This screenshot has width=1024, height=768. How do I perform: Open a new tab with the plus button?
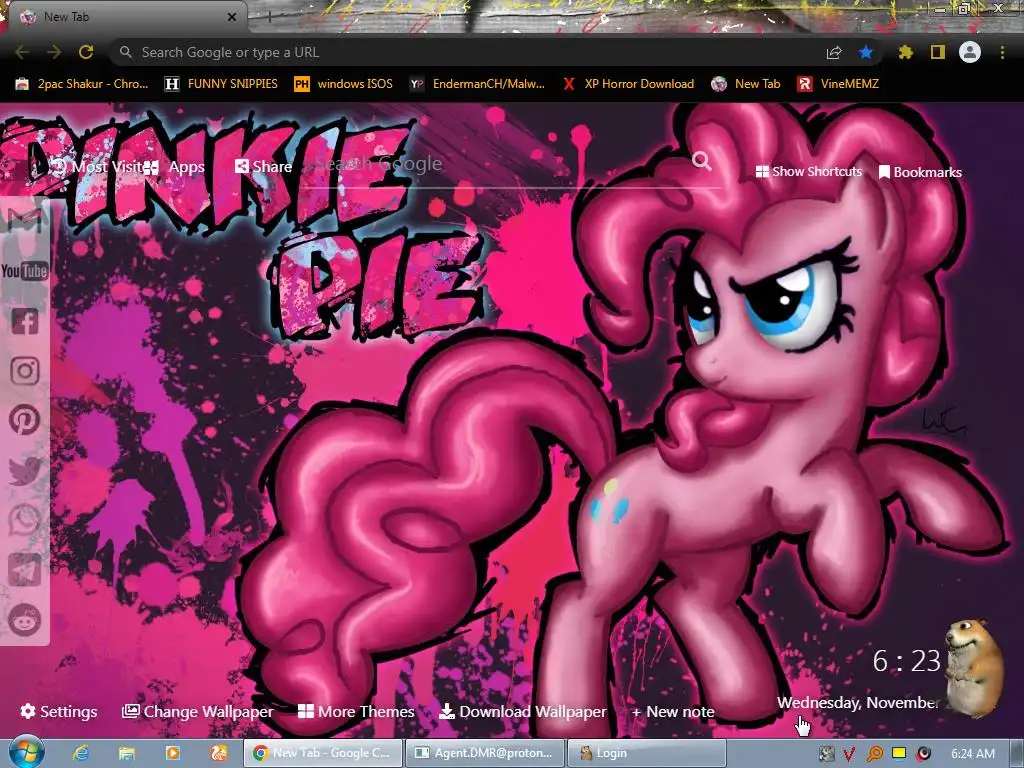269,17
